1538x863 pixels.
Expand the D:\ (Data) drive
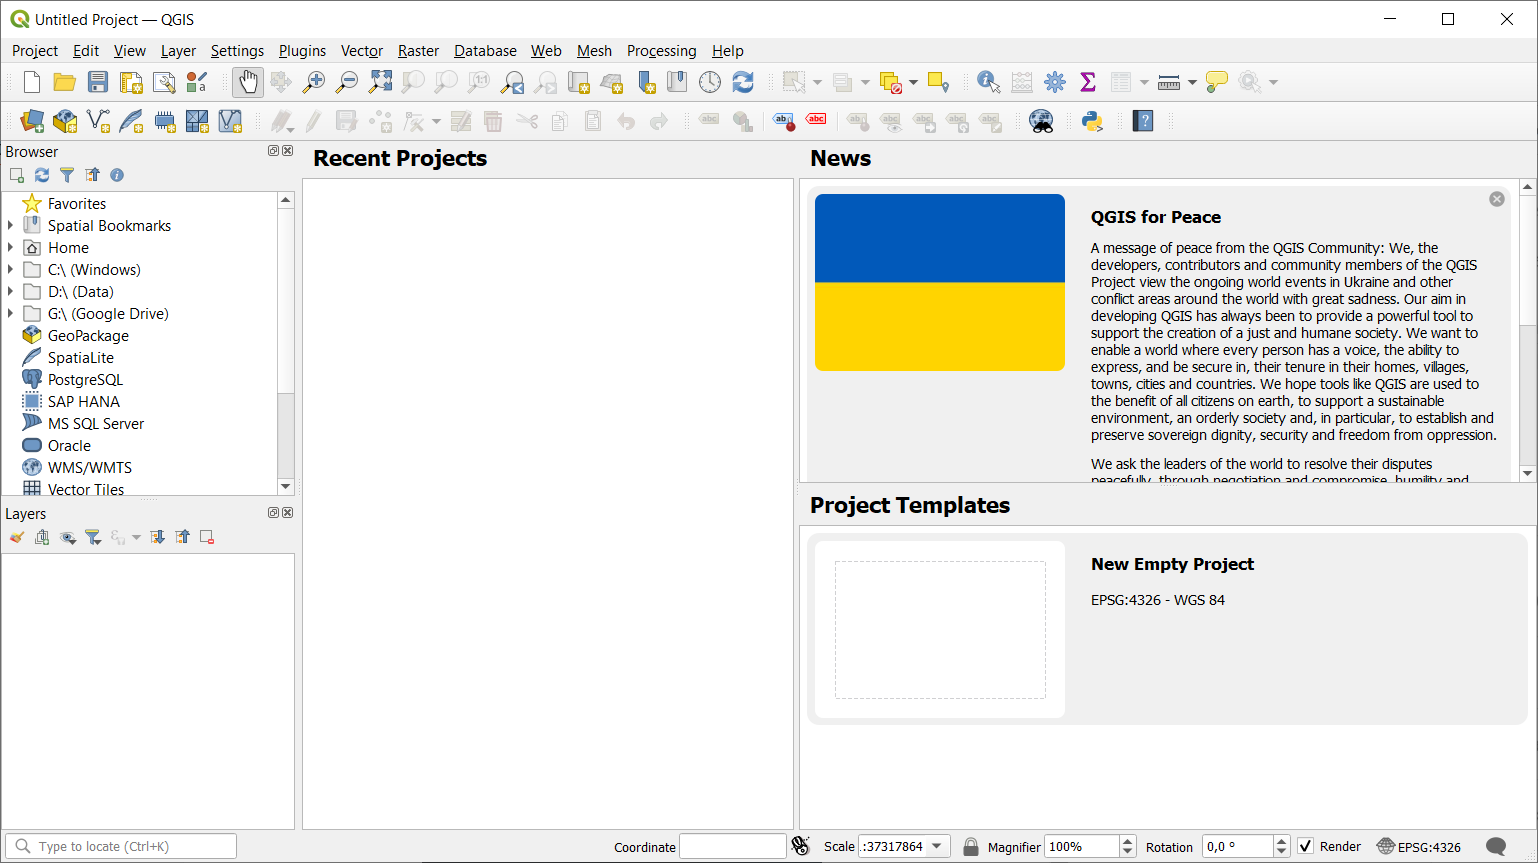tap(11, 292)
